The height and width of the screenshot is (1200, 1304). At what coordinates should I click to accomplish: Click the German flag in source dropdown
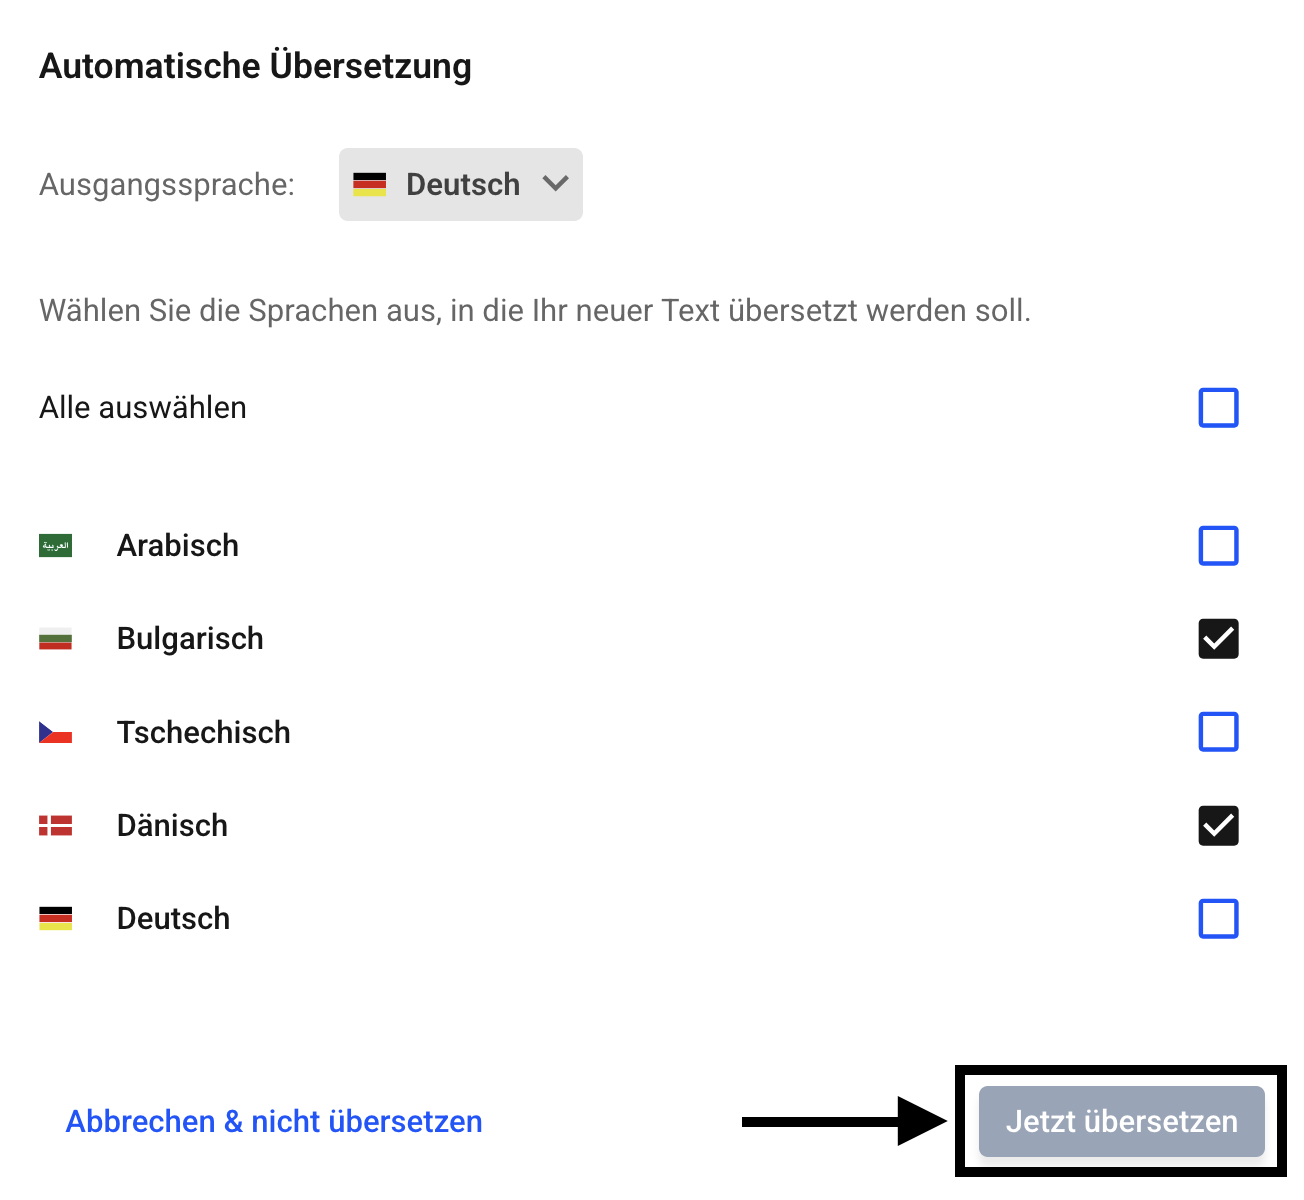point(369,185)
